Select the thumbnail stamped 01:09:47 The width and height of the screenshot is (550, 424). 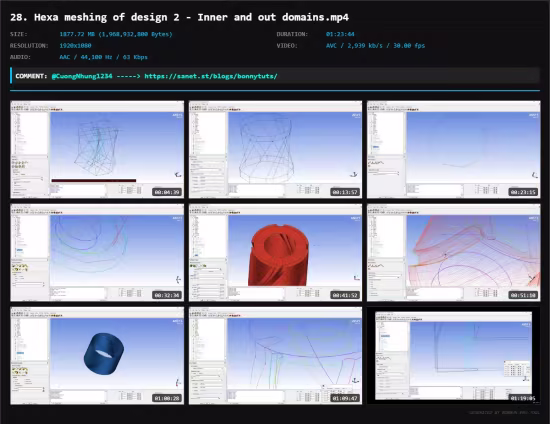(x=275, y=356)
